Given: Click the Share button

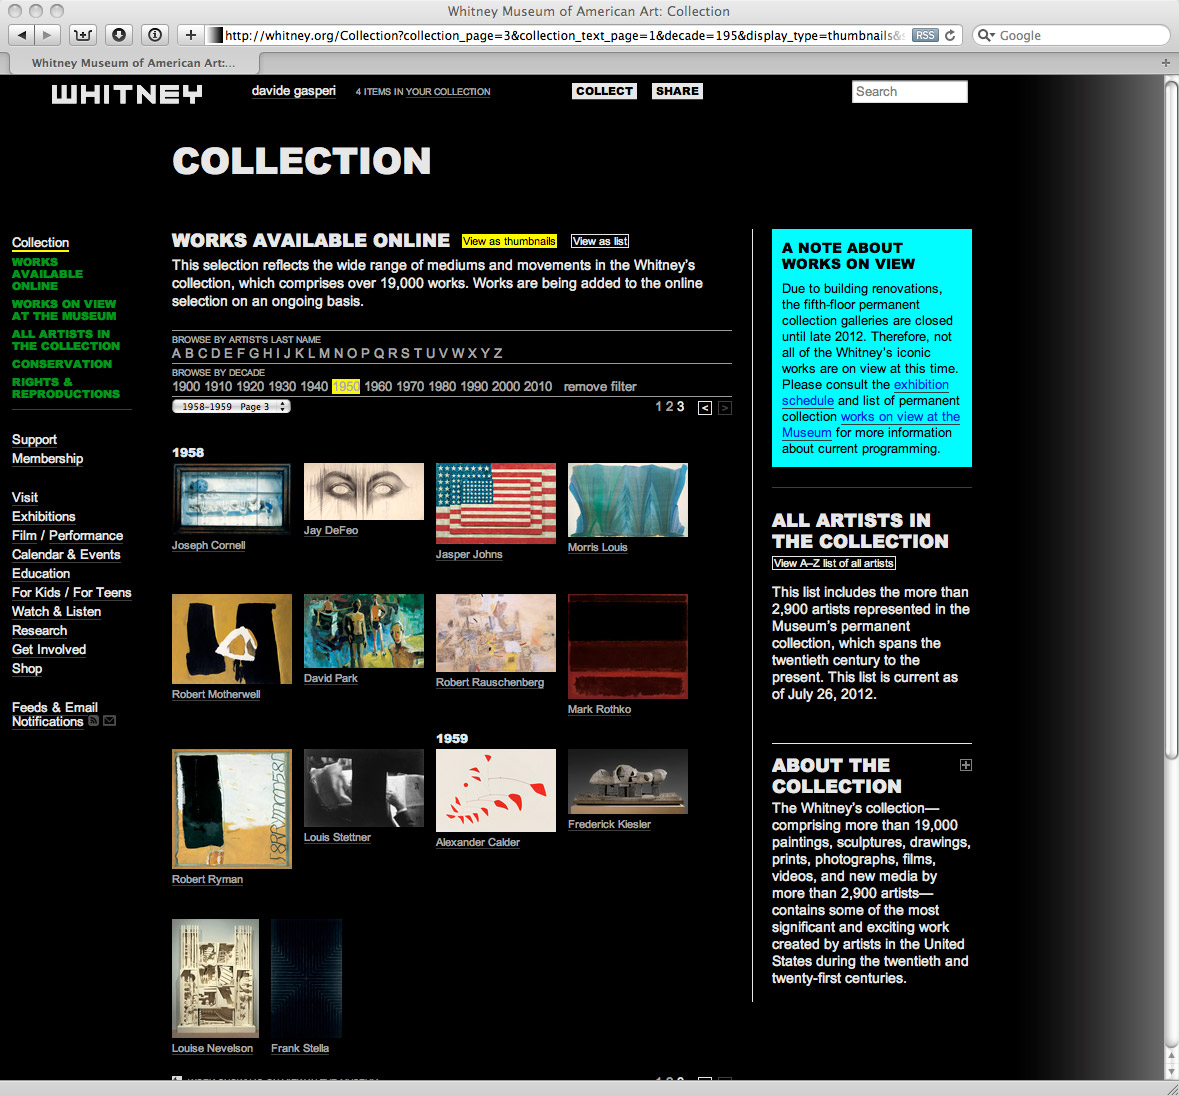Looking at the screenshot, I should [677, 91].
